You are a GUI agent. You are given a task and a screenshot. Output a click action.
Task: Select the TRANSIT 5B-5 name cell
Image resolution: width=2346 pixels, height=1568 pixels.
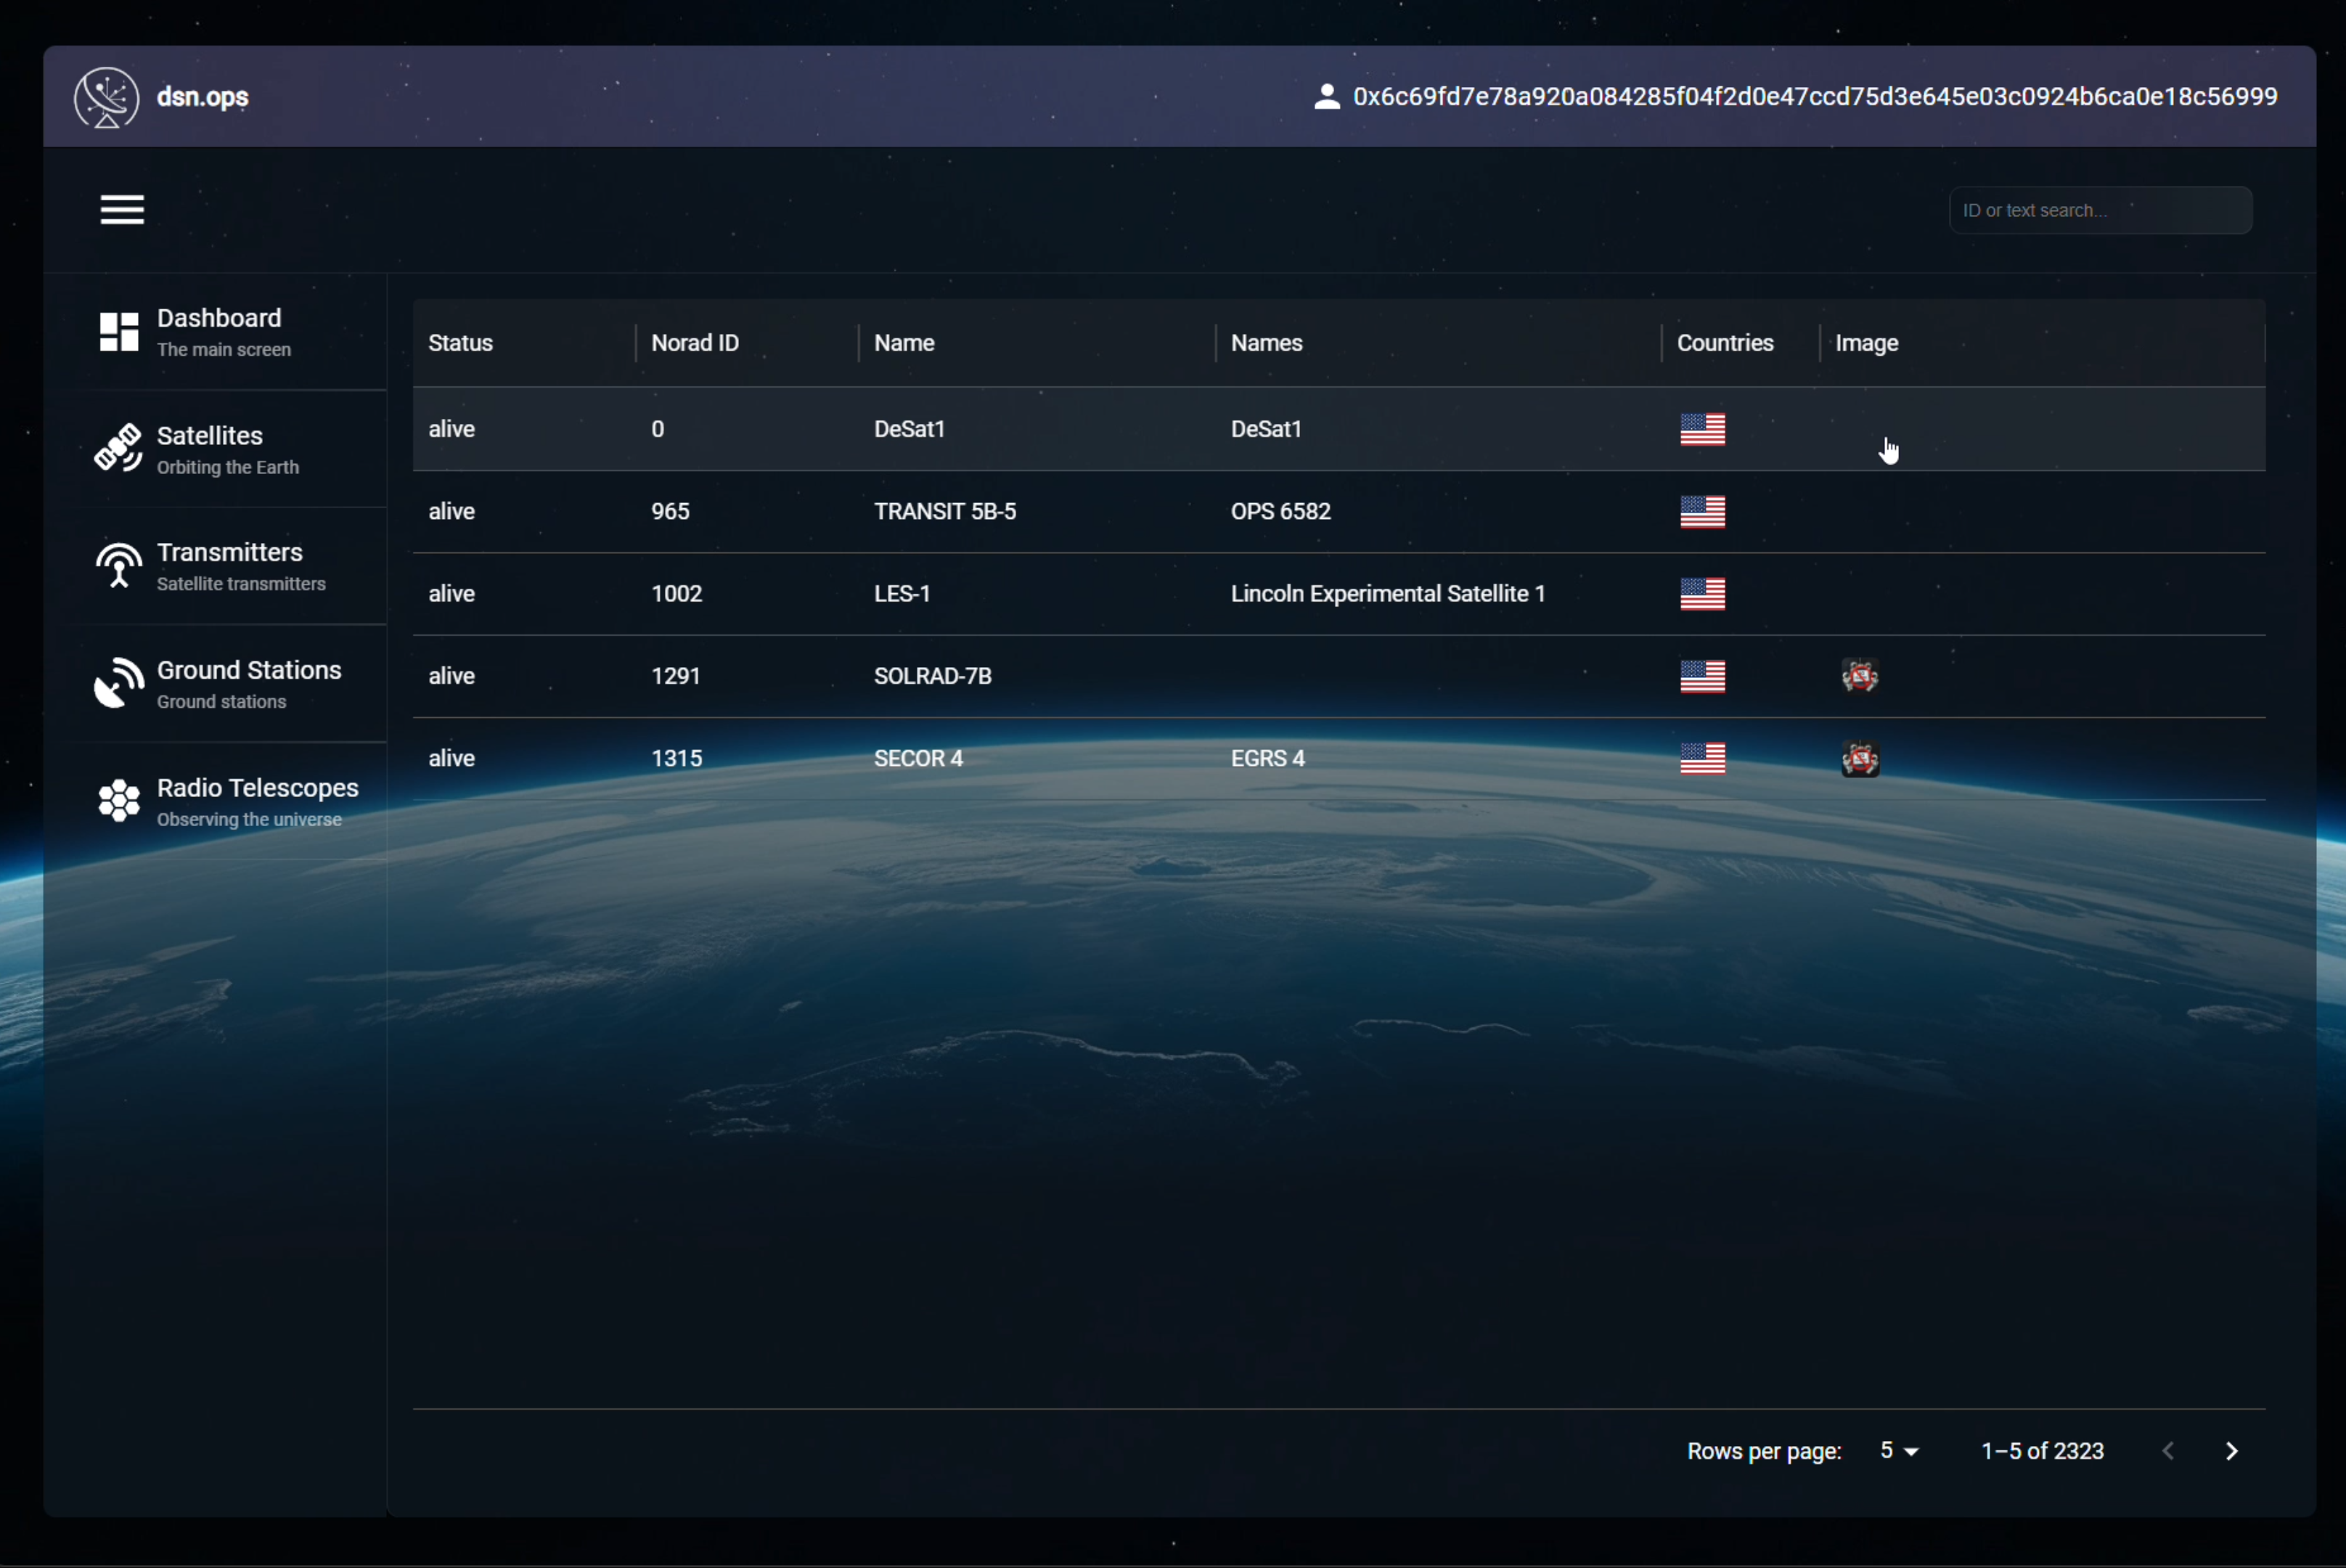(945, 511)
